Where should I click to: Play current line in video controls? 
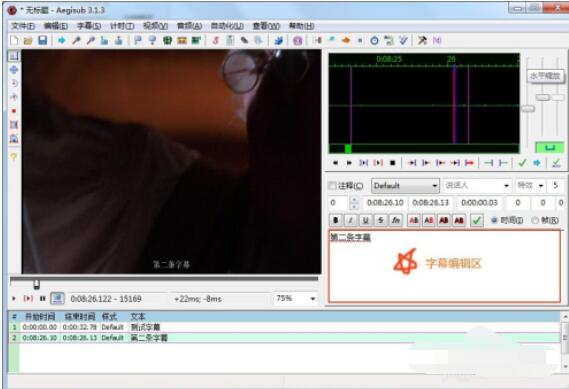(28, 299)
